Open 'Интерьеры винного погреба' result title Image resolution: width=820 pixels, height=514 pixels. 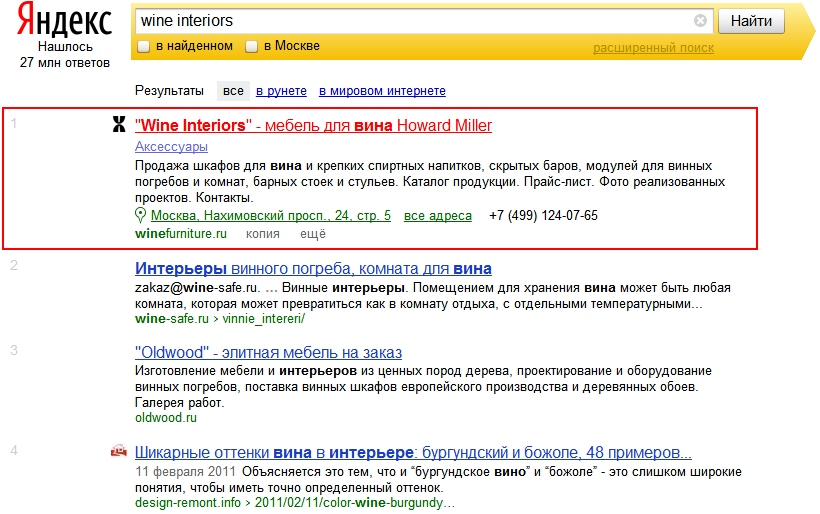pos(313,268)
